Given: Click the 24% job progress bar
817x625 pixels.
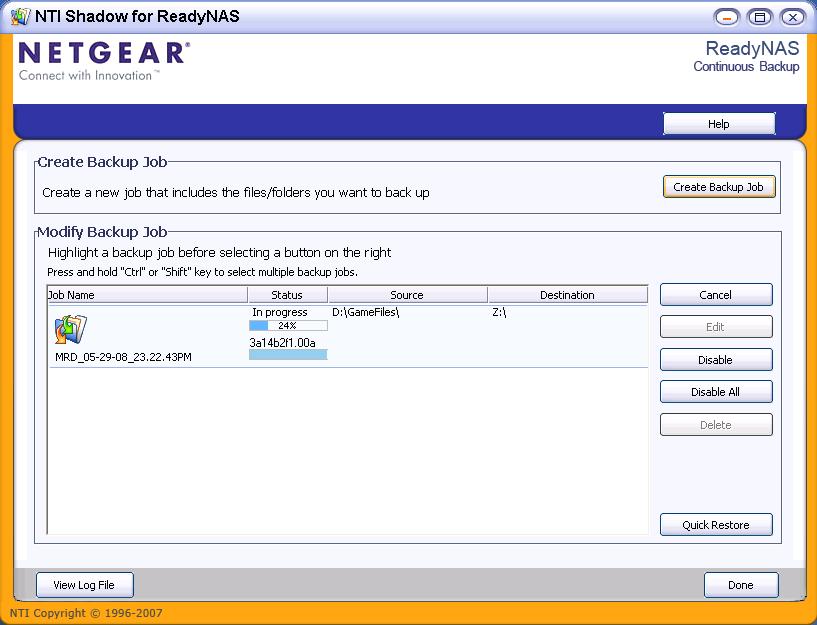Looking at the screenshot, I should 288,326.
